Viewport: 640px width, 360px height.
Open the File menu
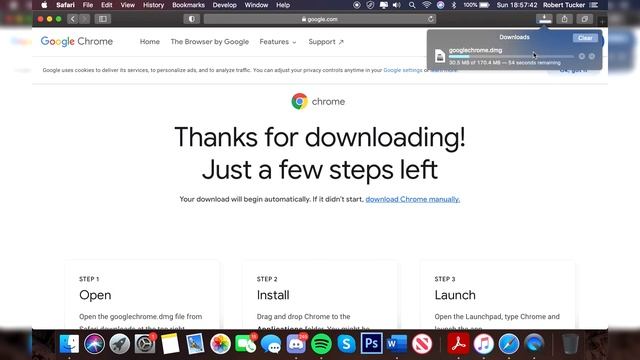pos(88,5)
